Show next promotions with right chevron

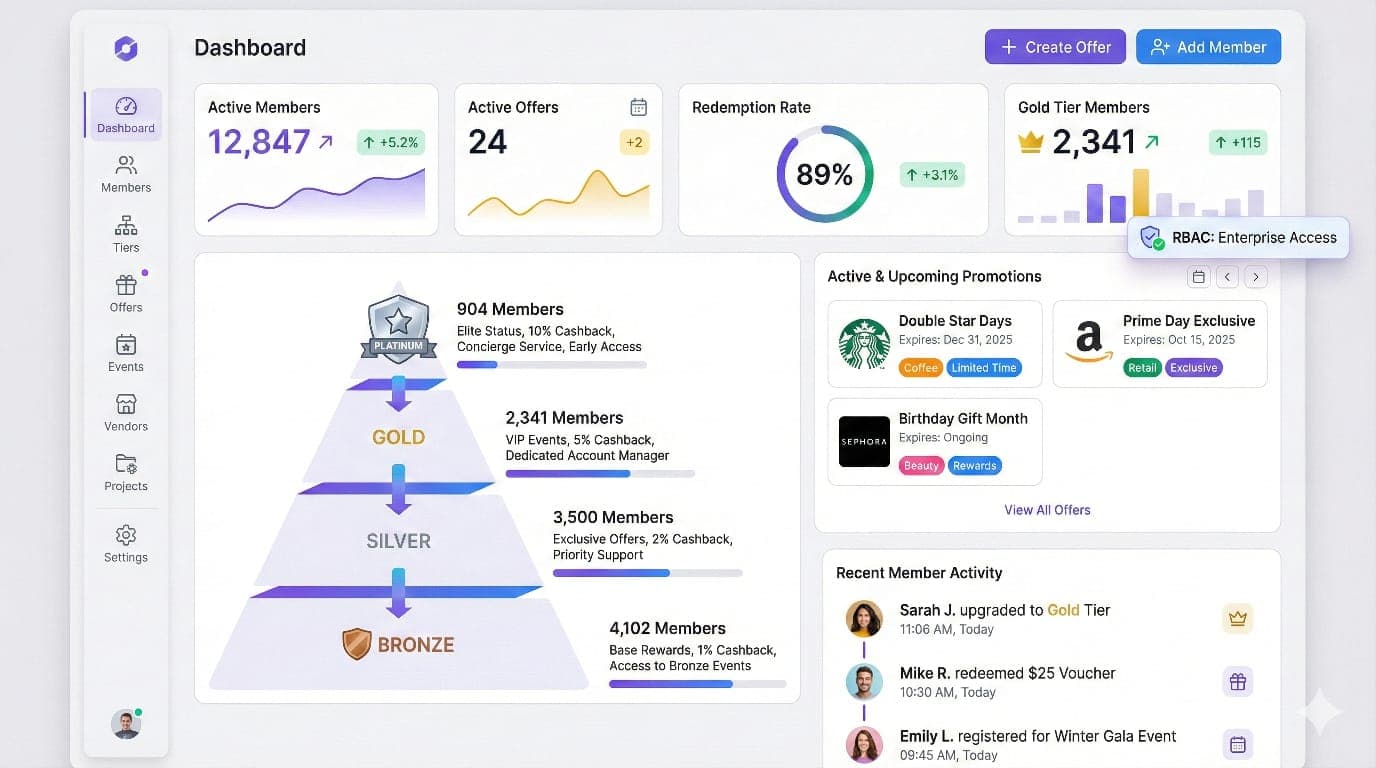pyautogui.click(x=1256, y=277)
